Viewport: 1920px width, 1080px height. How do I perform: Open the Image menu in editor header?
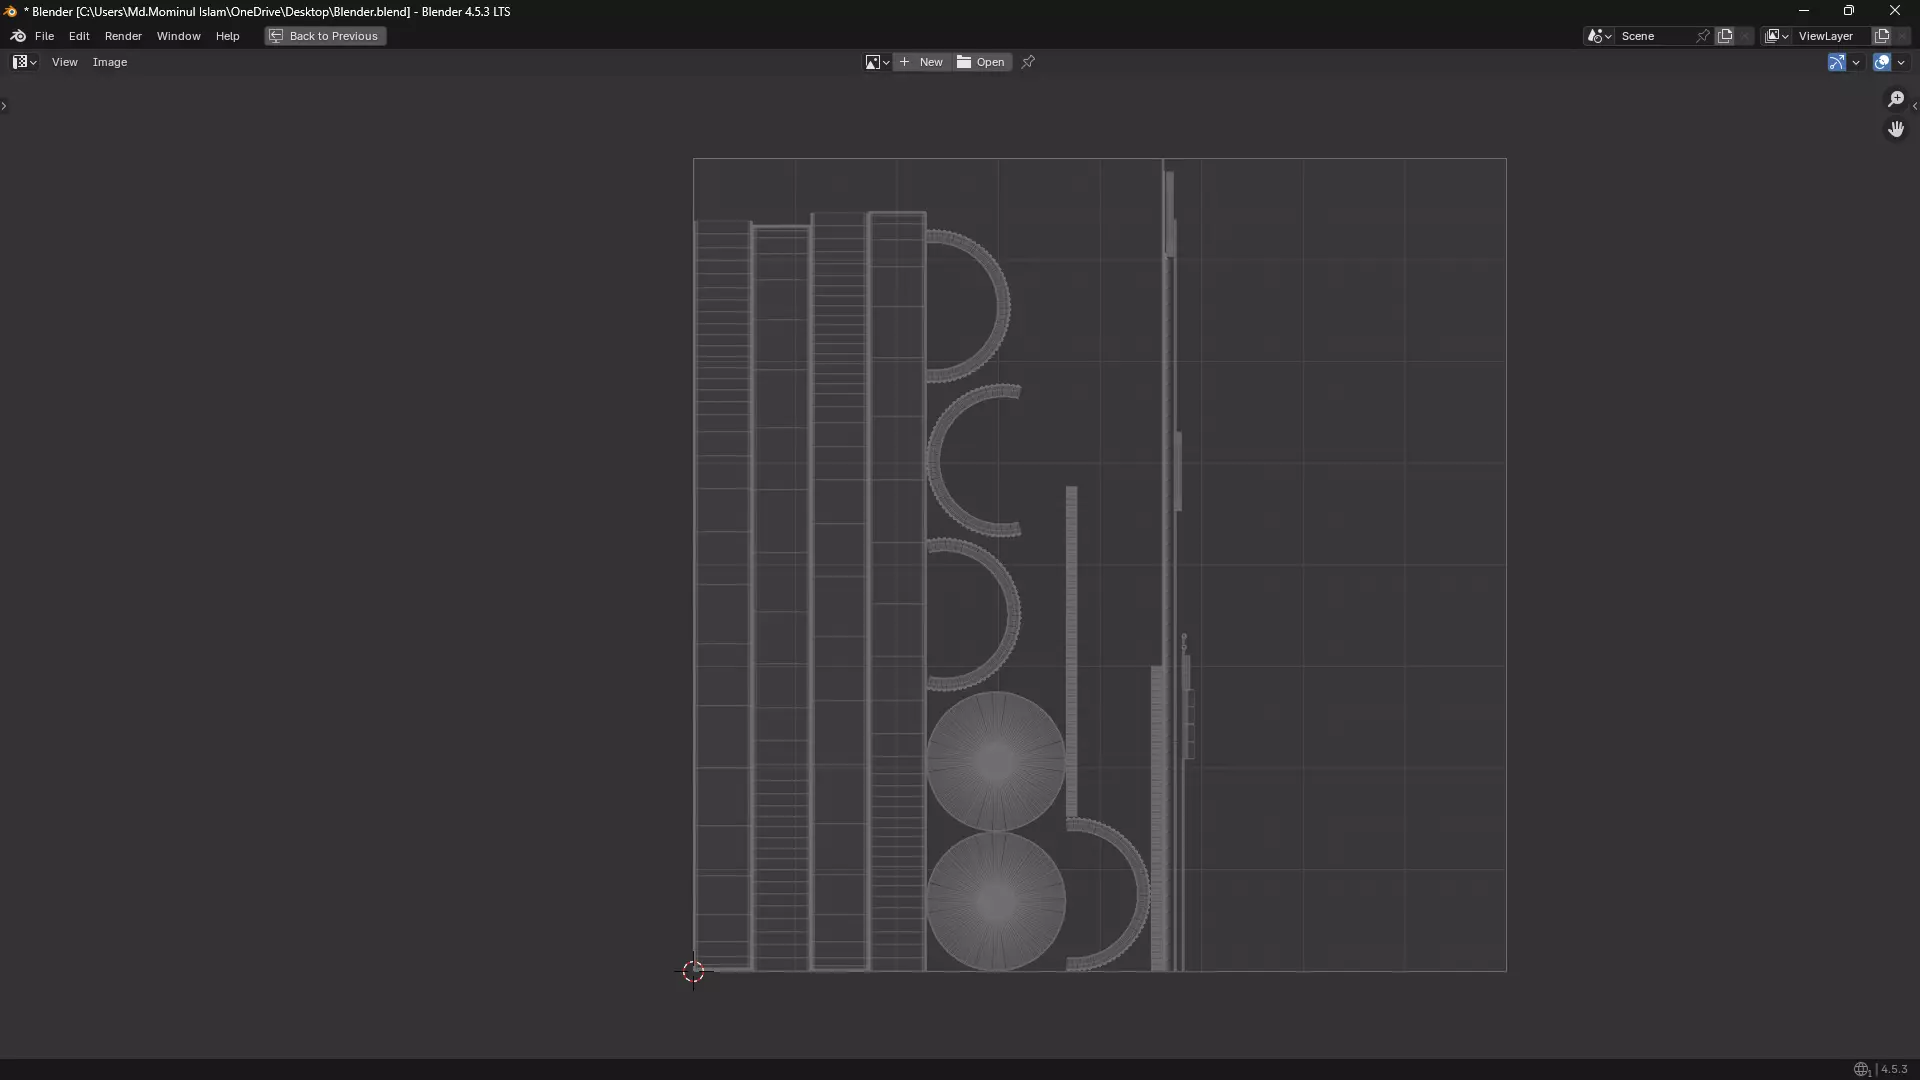tap(110, 62)
